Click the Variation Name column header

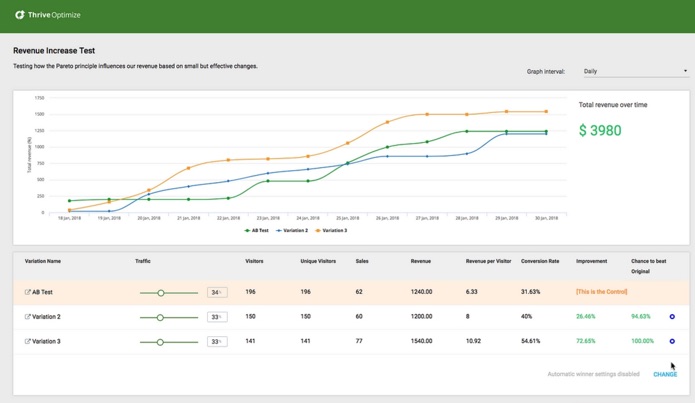[43, 261]
